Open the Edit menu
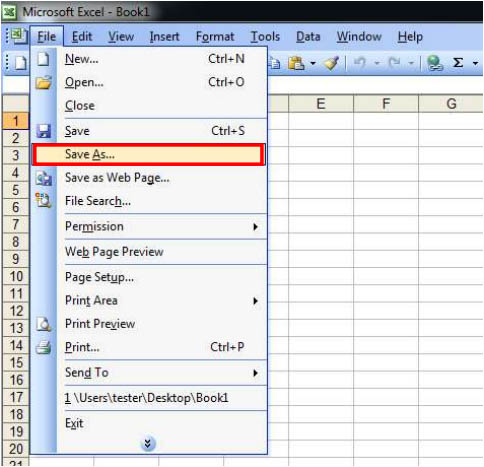Image resolution: width=484 pixels, height=467 pixels. (82, 36)
